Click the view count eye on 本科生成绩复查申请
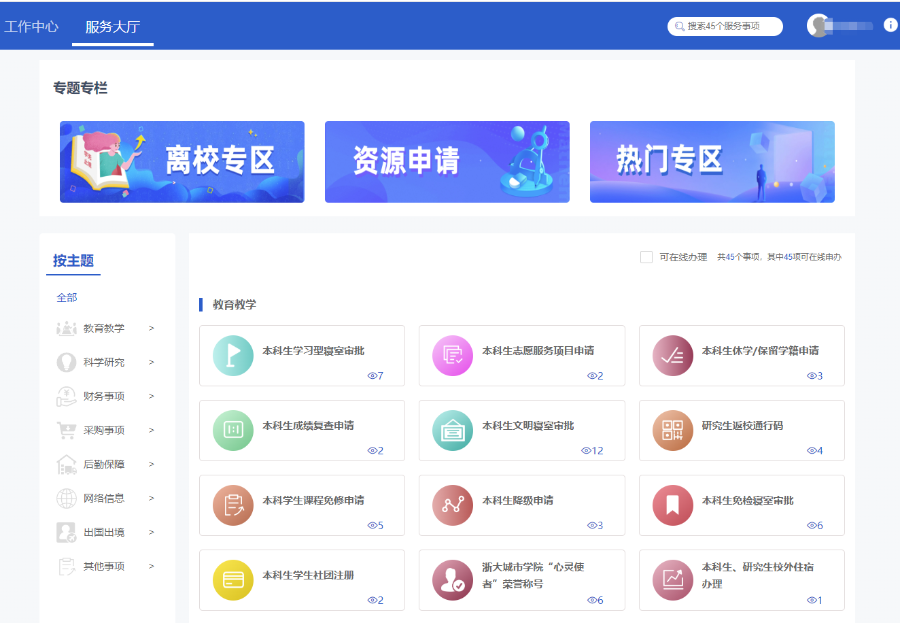Image resolution: width=900 pixels, height=623 pixels. point(371,451)
